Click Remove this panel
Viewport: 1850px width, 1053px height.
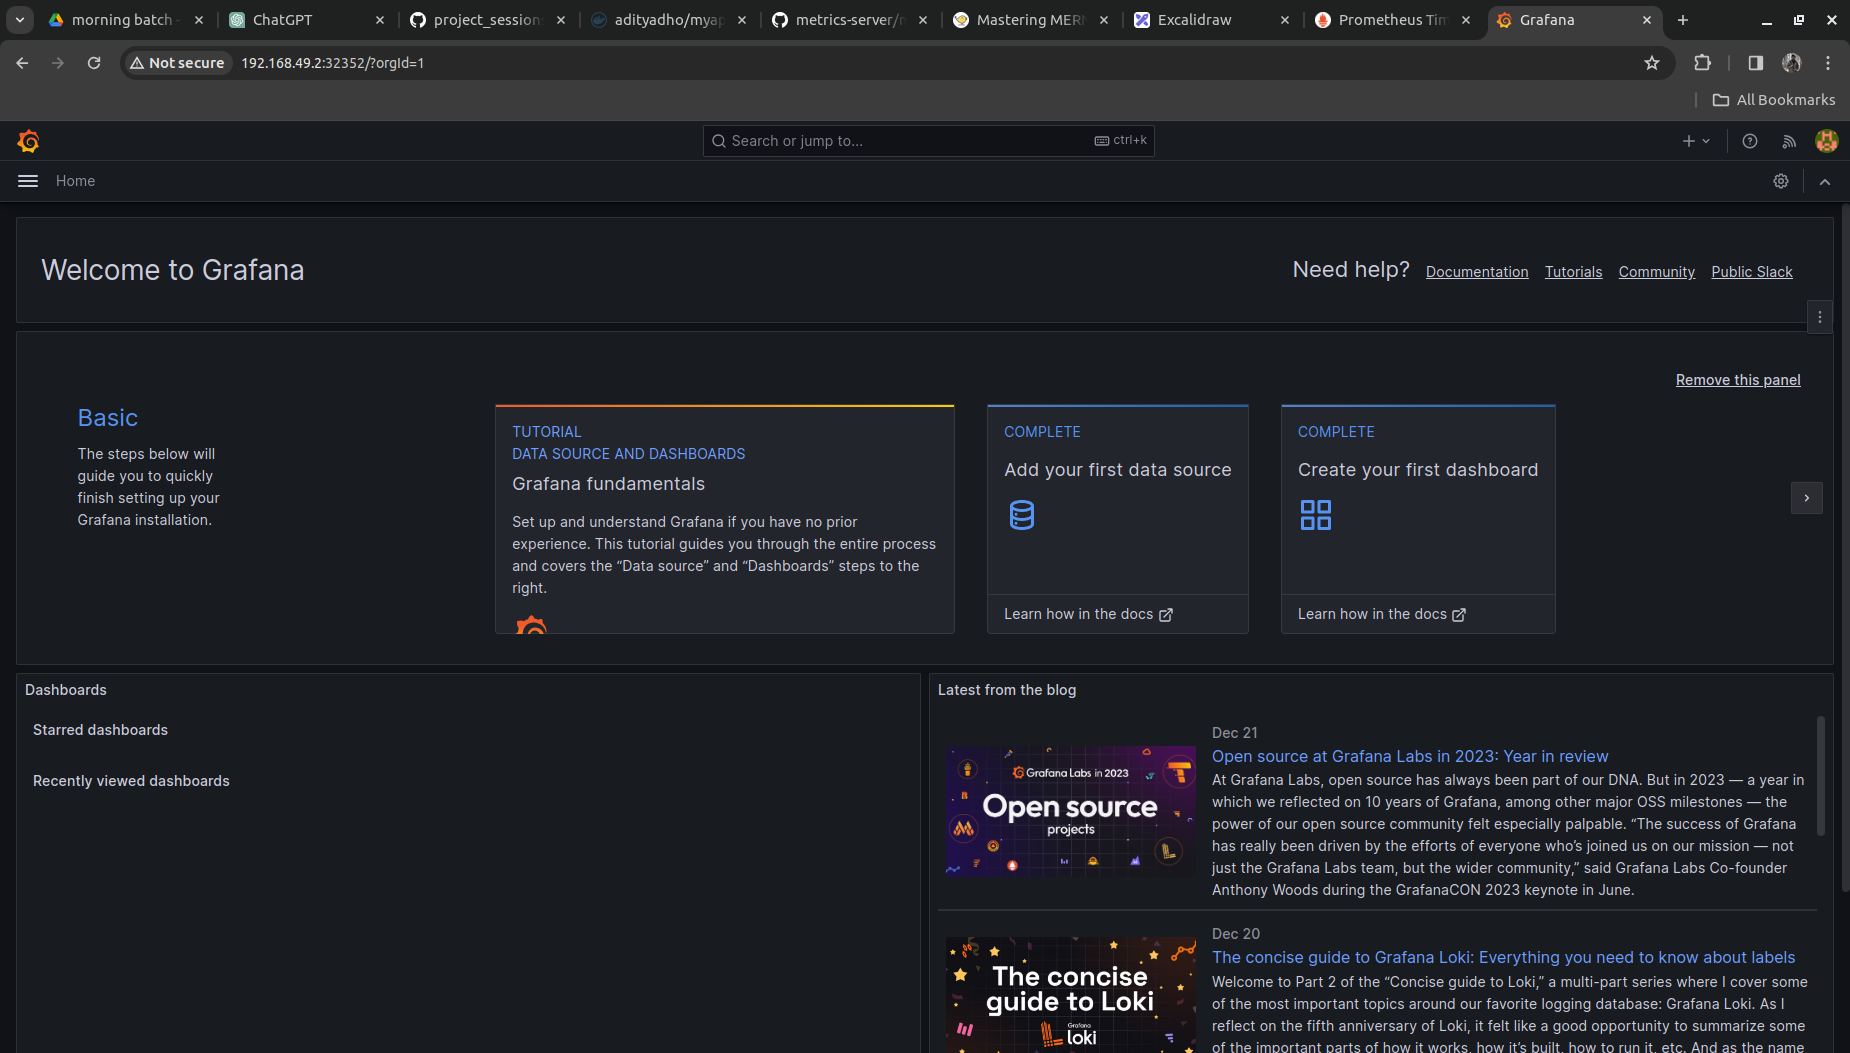(x=1738, y=380)
